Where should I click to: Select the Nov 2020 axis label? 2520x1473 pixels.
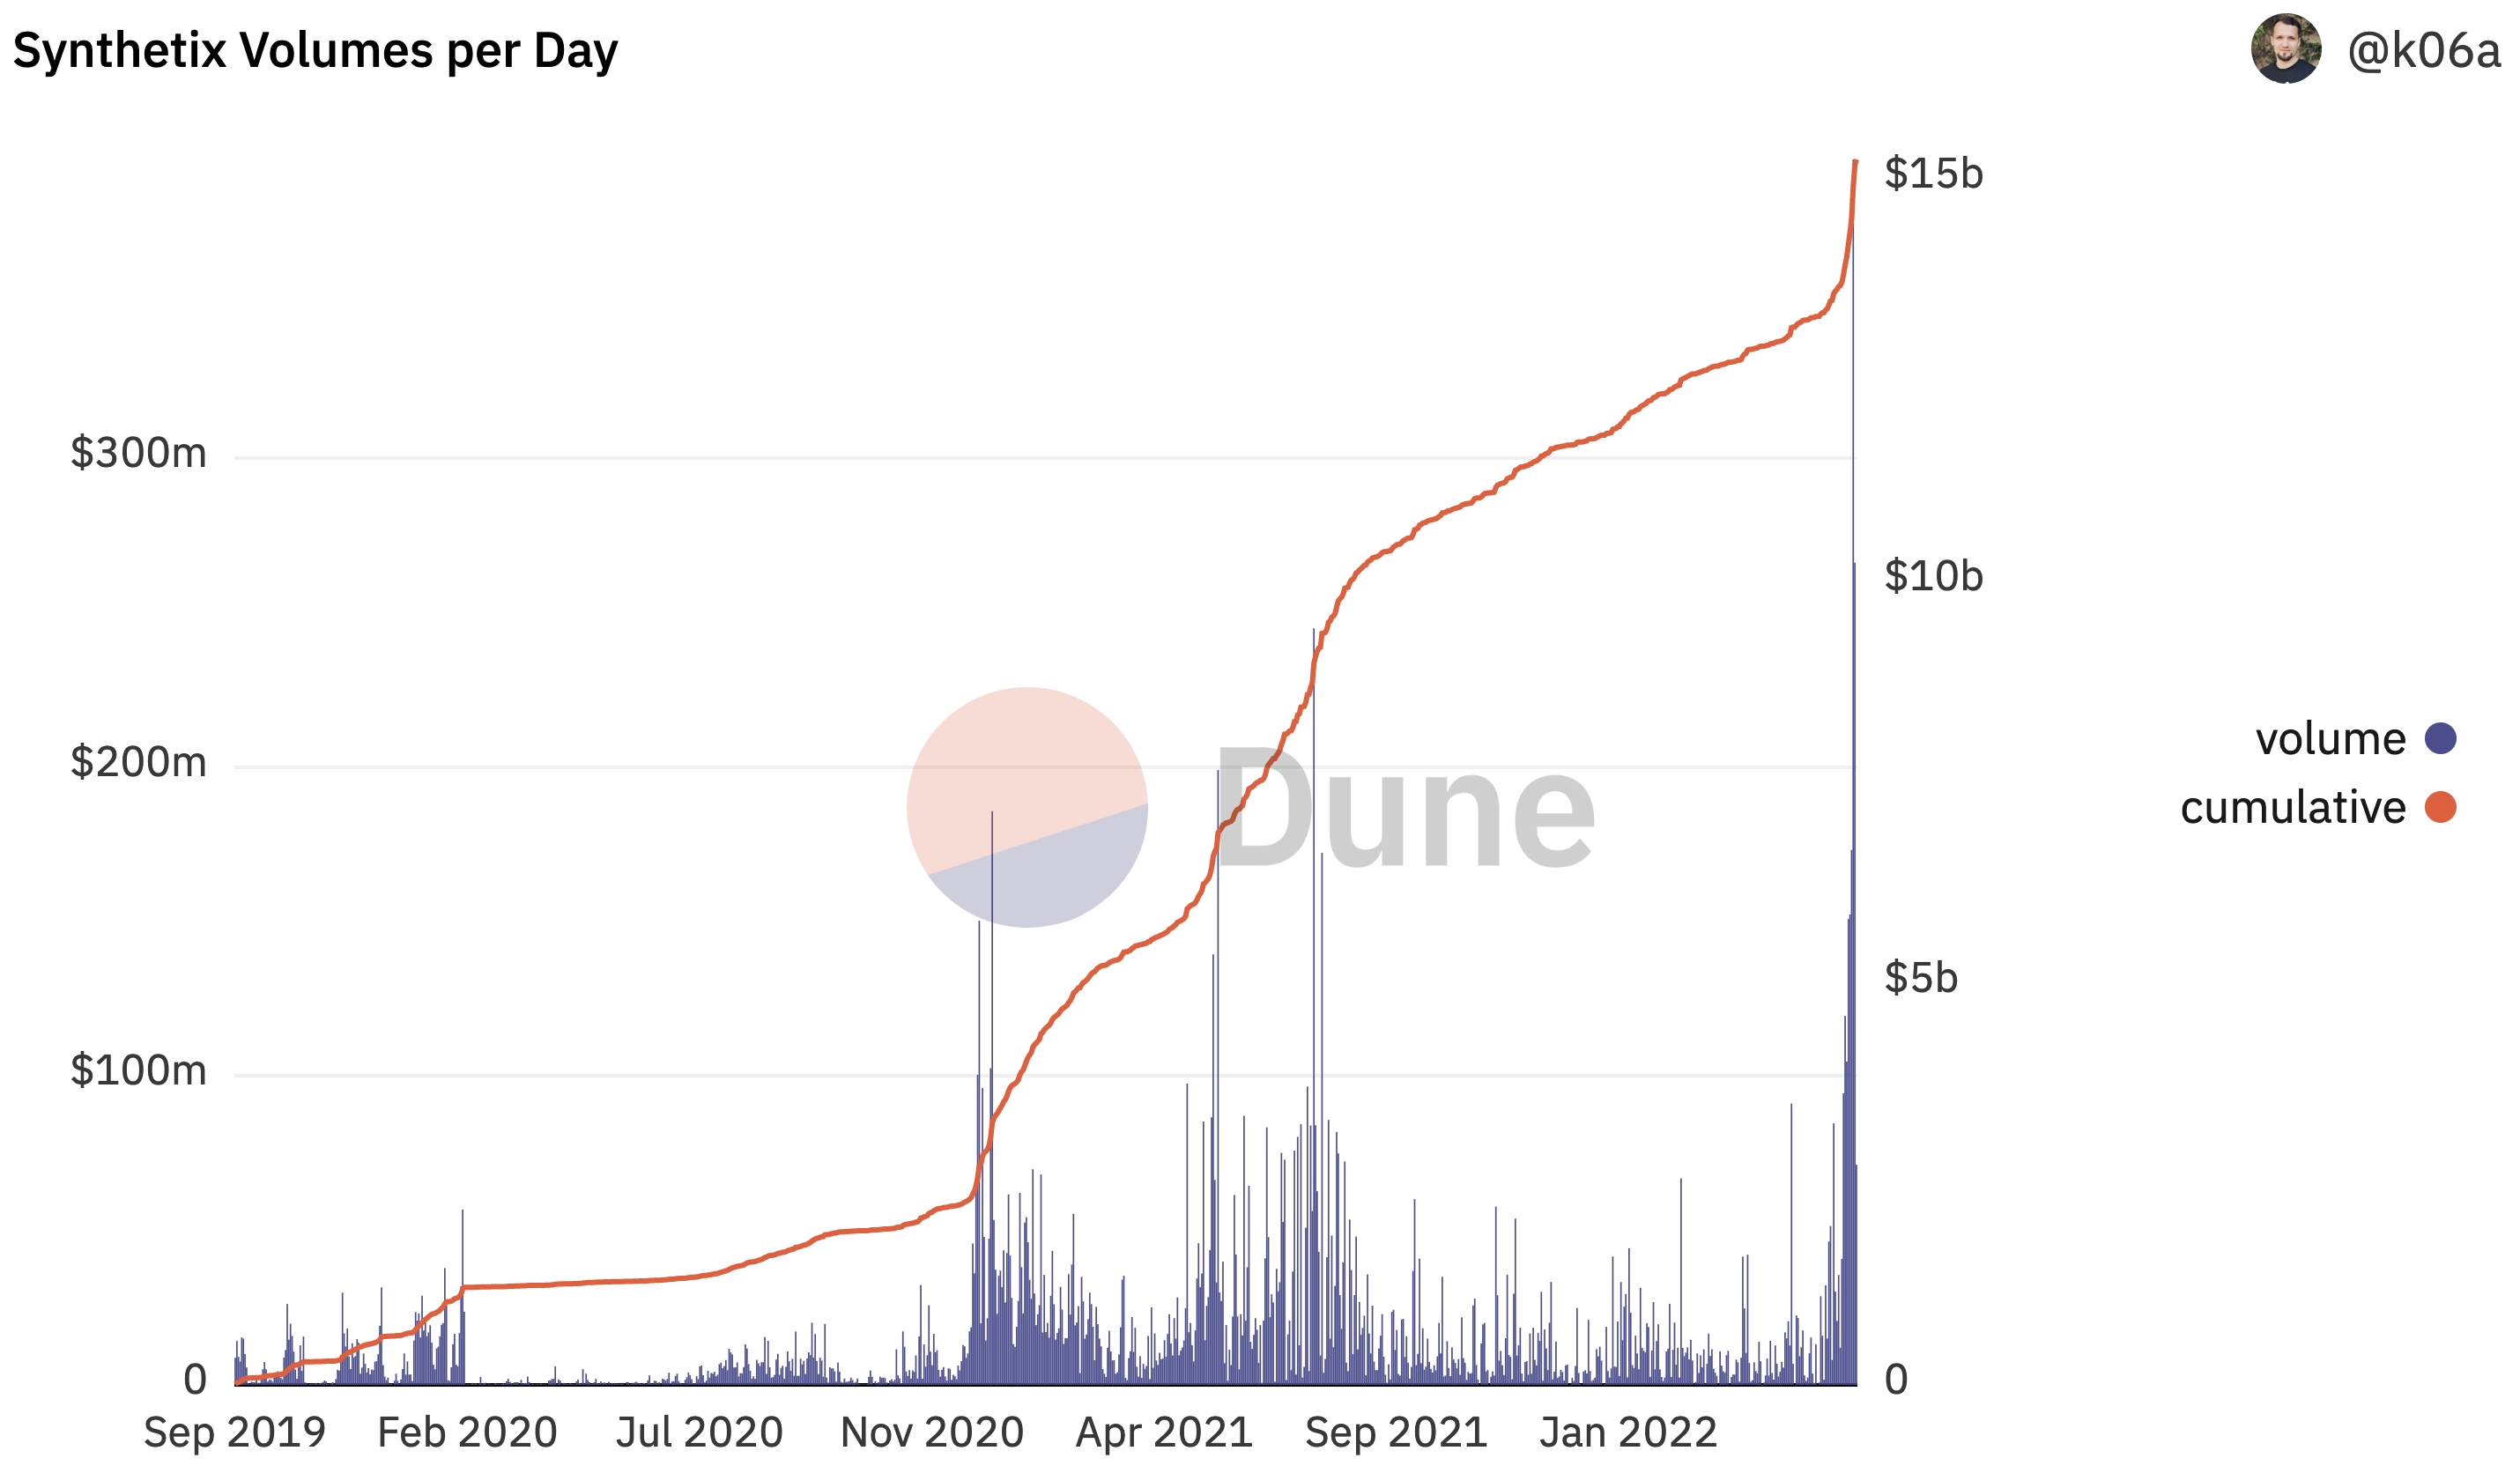[932, 1432]
